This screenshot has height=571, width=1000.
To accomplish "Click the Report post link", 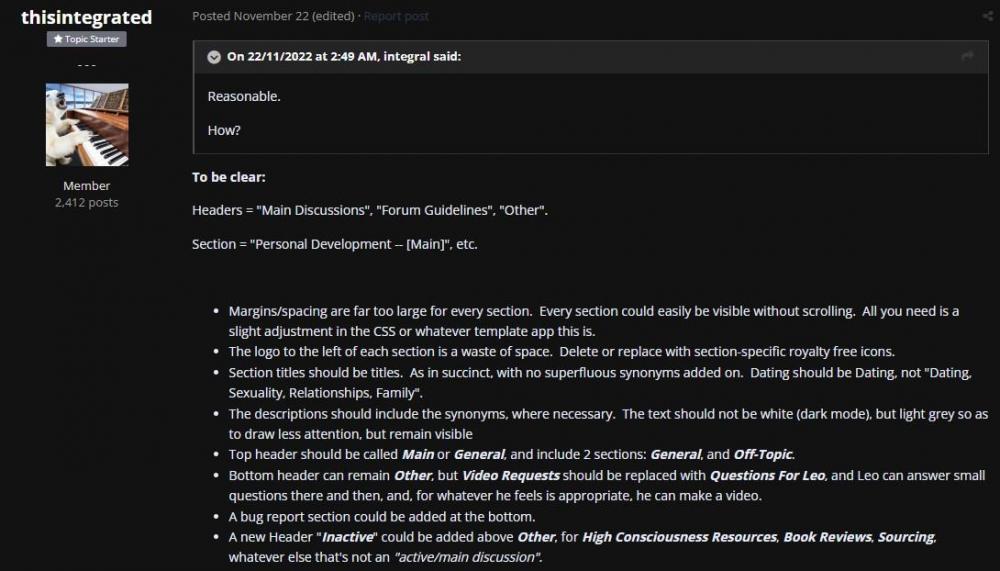I will (396, 17).
